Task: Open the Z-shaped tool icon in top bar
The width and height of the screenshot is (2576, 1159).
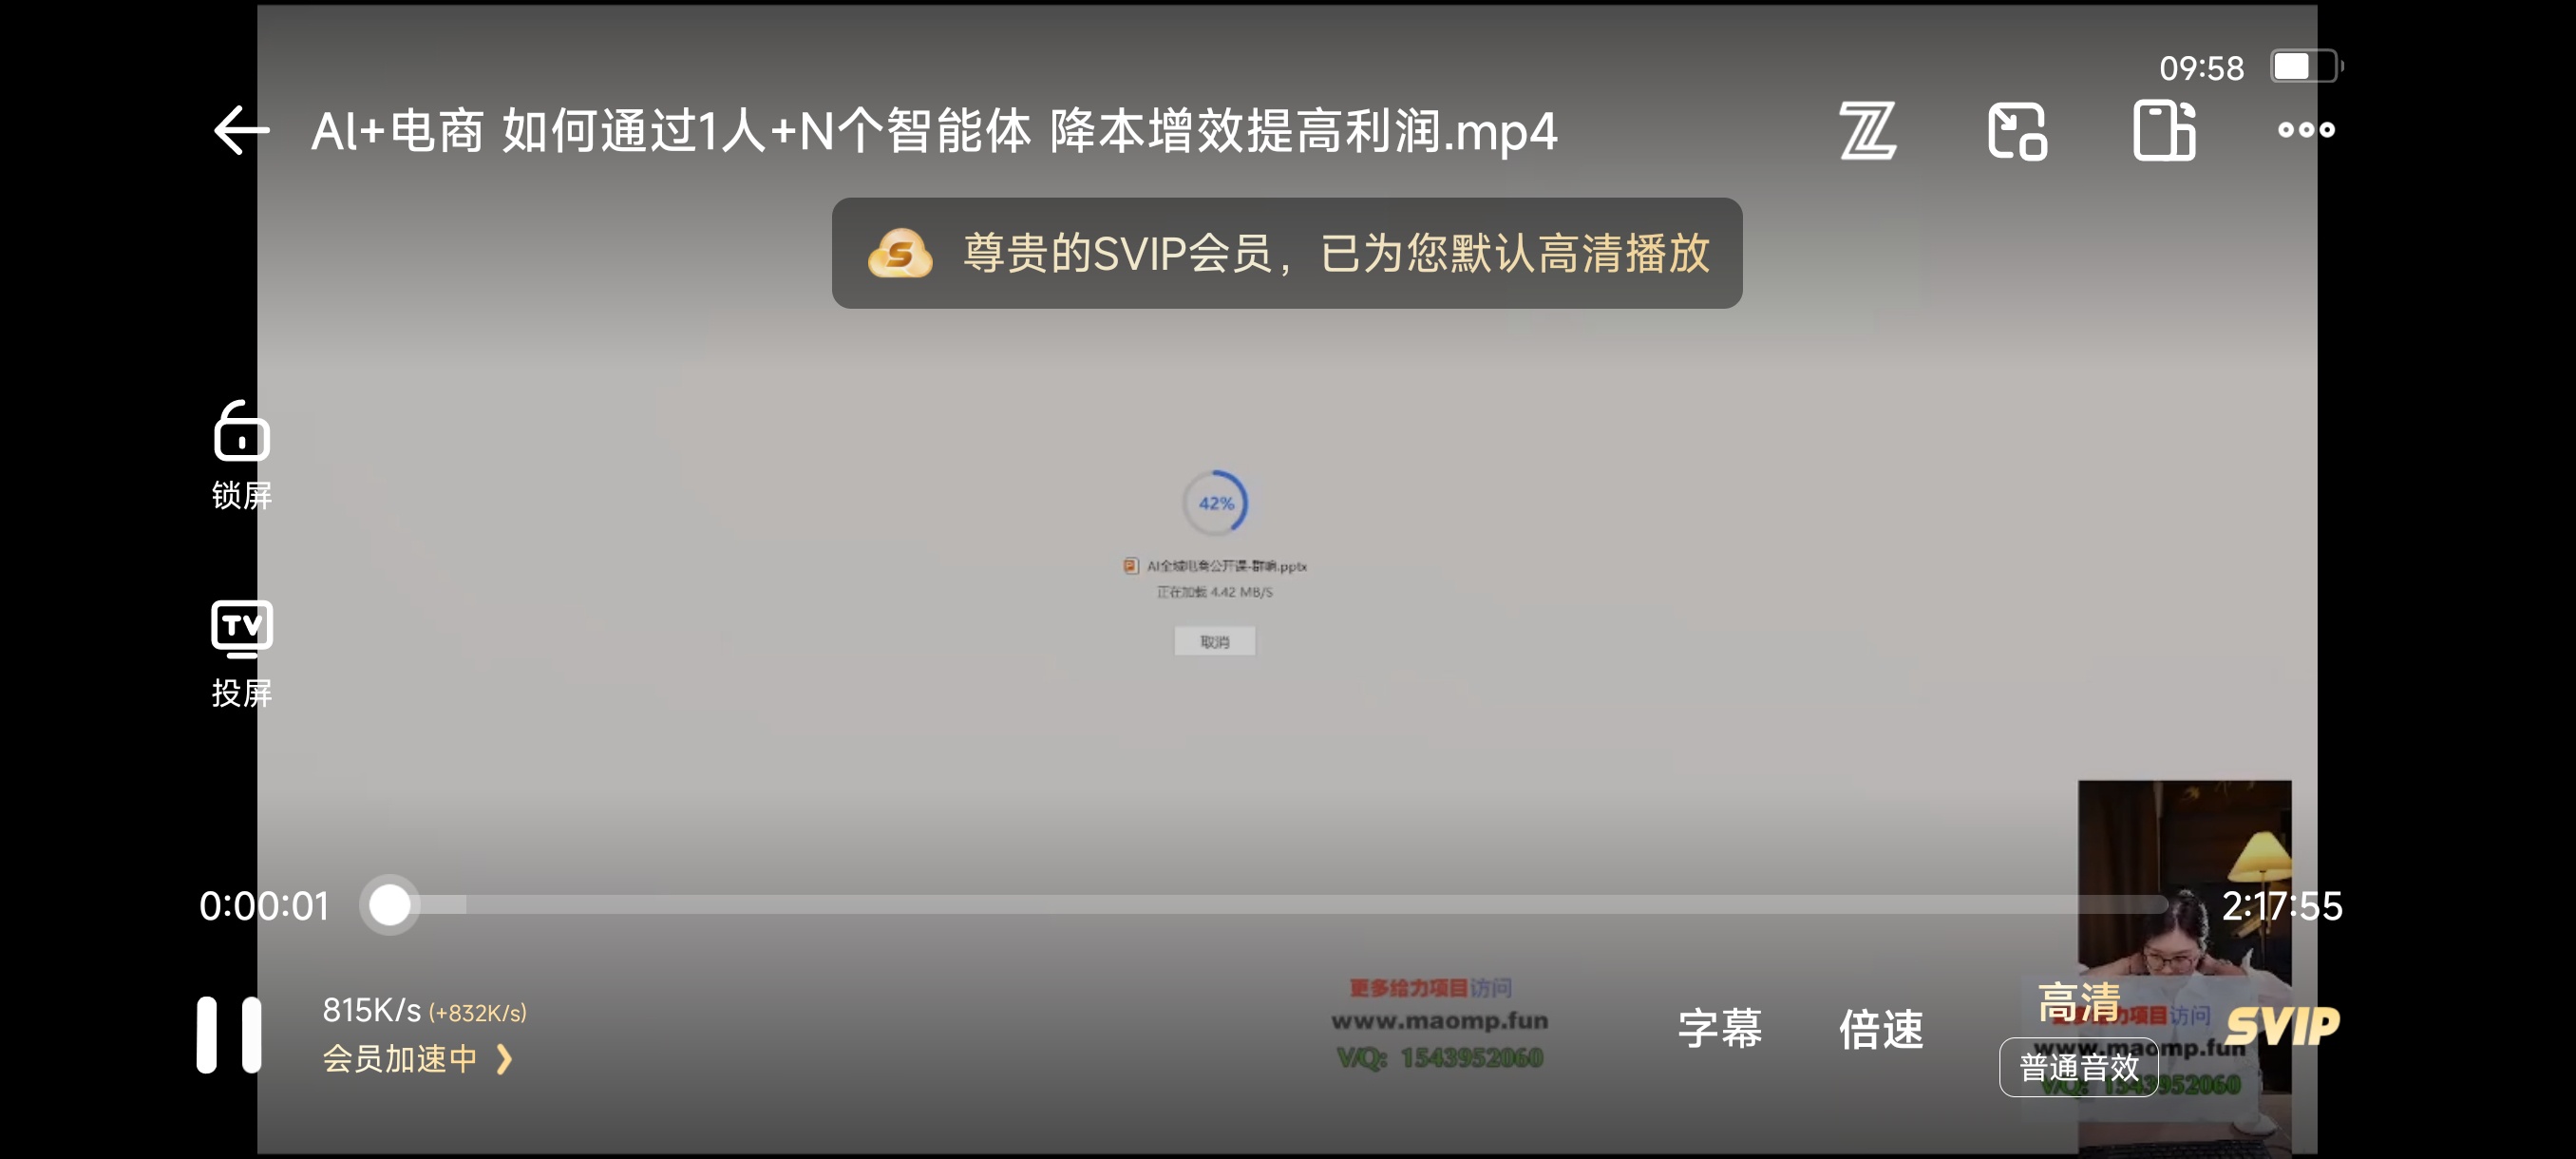Action: pyautogui.click(x=1867, y=130)
